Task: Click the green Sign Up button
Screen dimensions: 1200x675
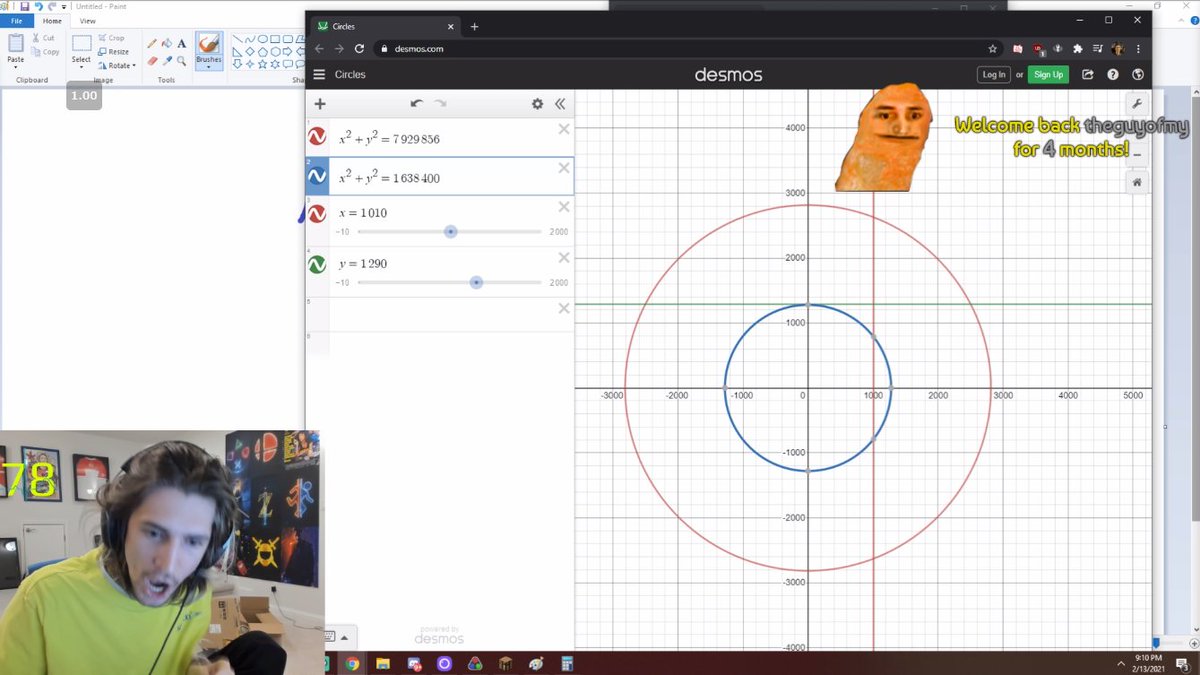Action: pos(1048,74)
